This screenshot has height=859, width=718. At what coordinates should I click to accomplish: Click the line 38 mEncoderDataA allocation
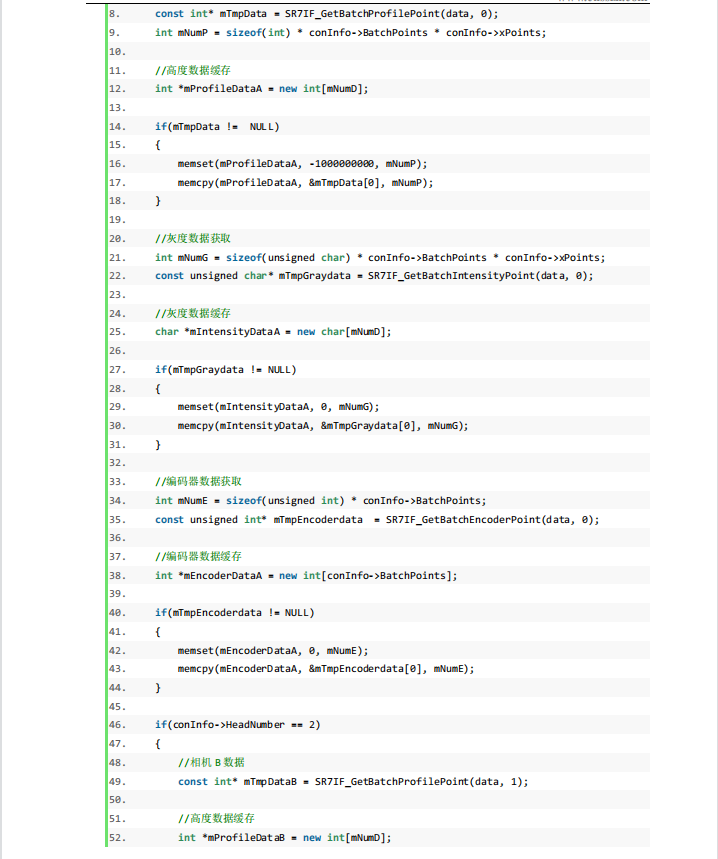(306, 576)
